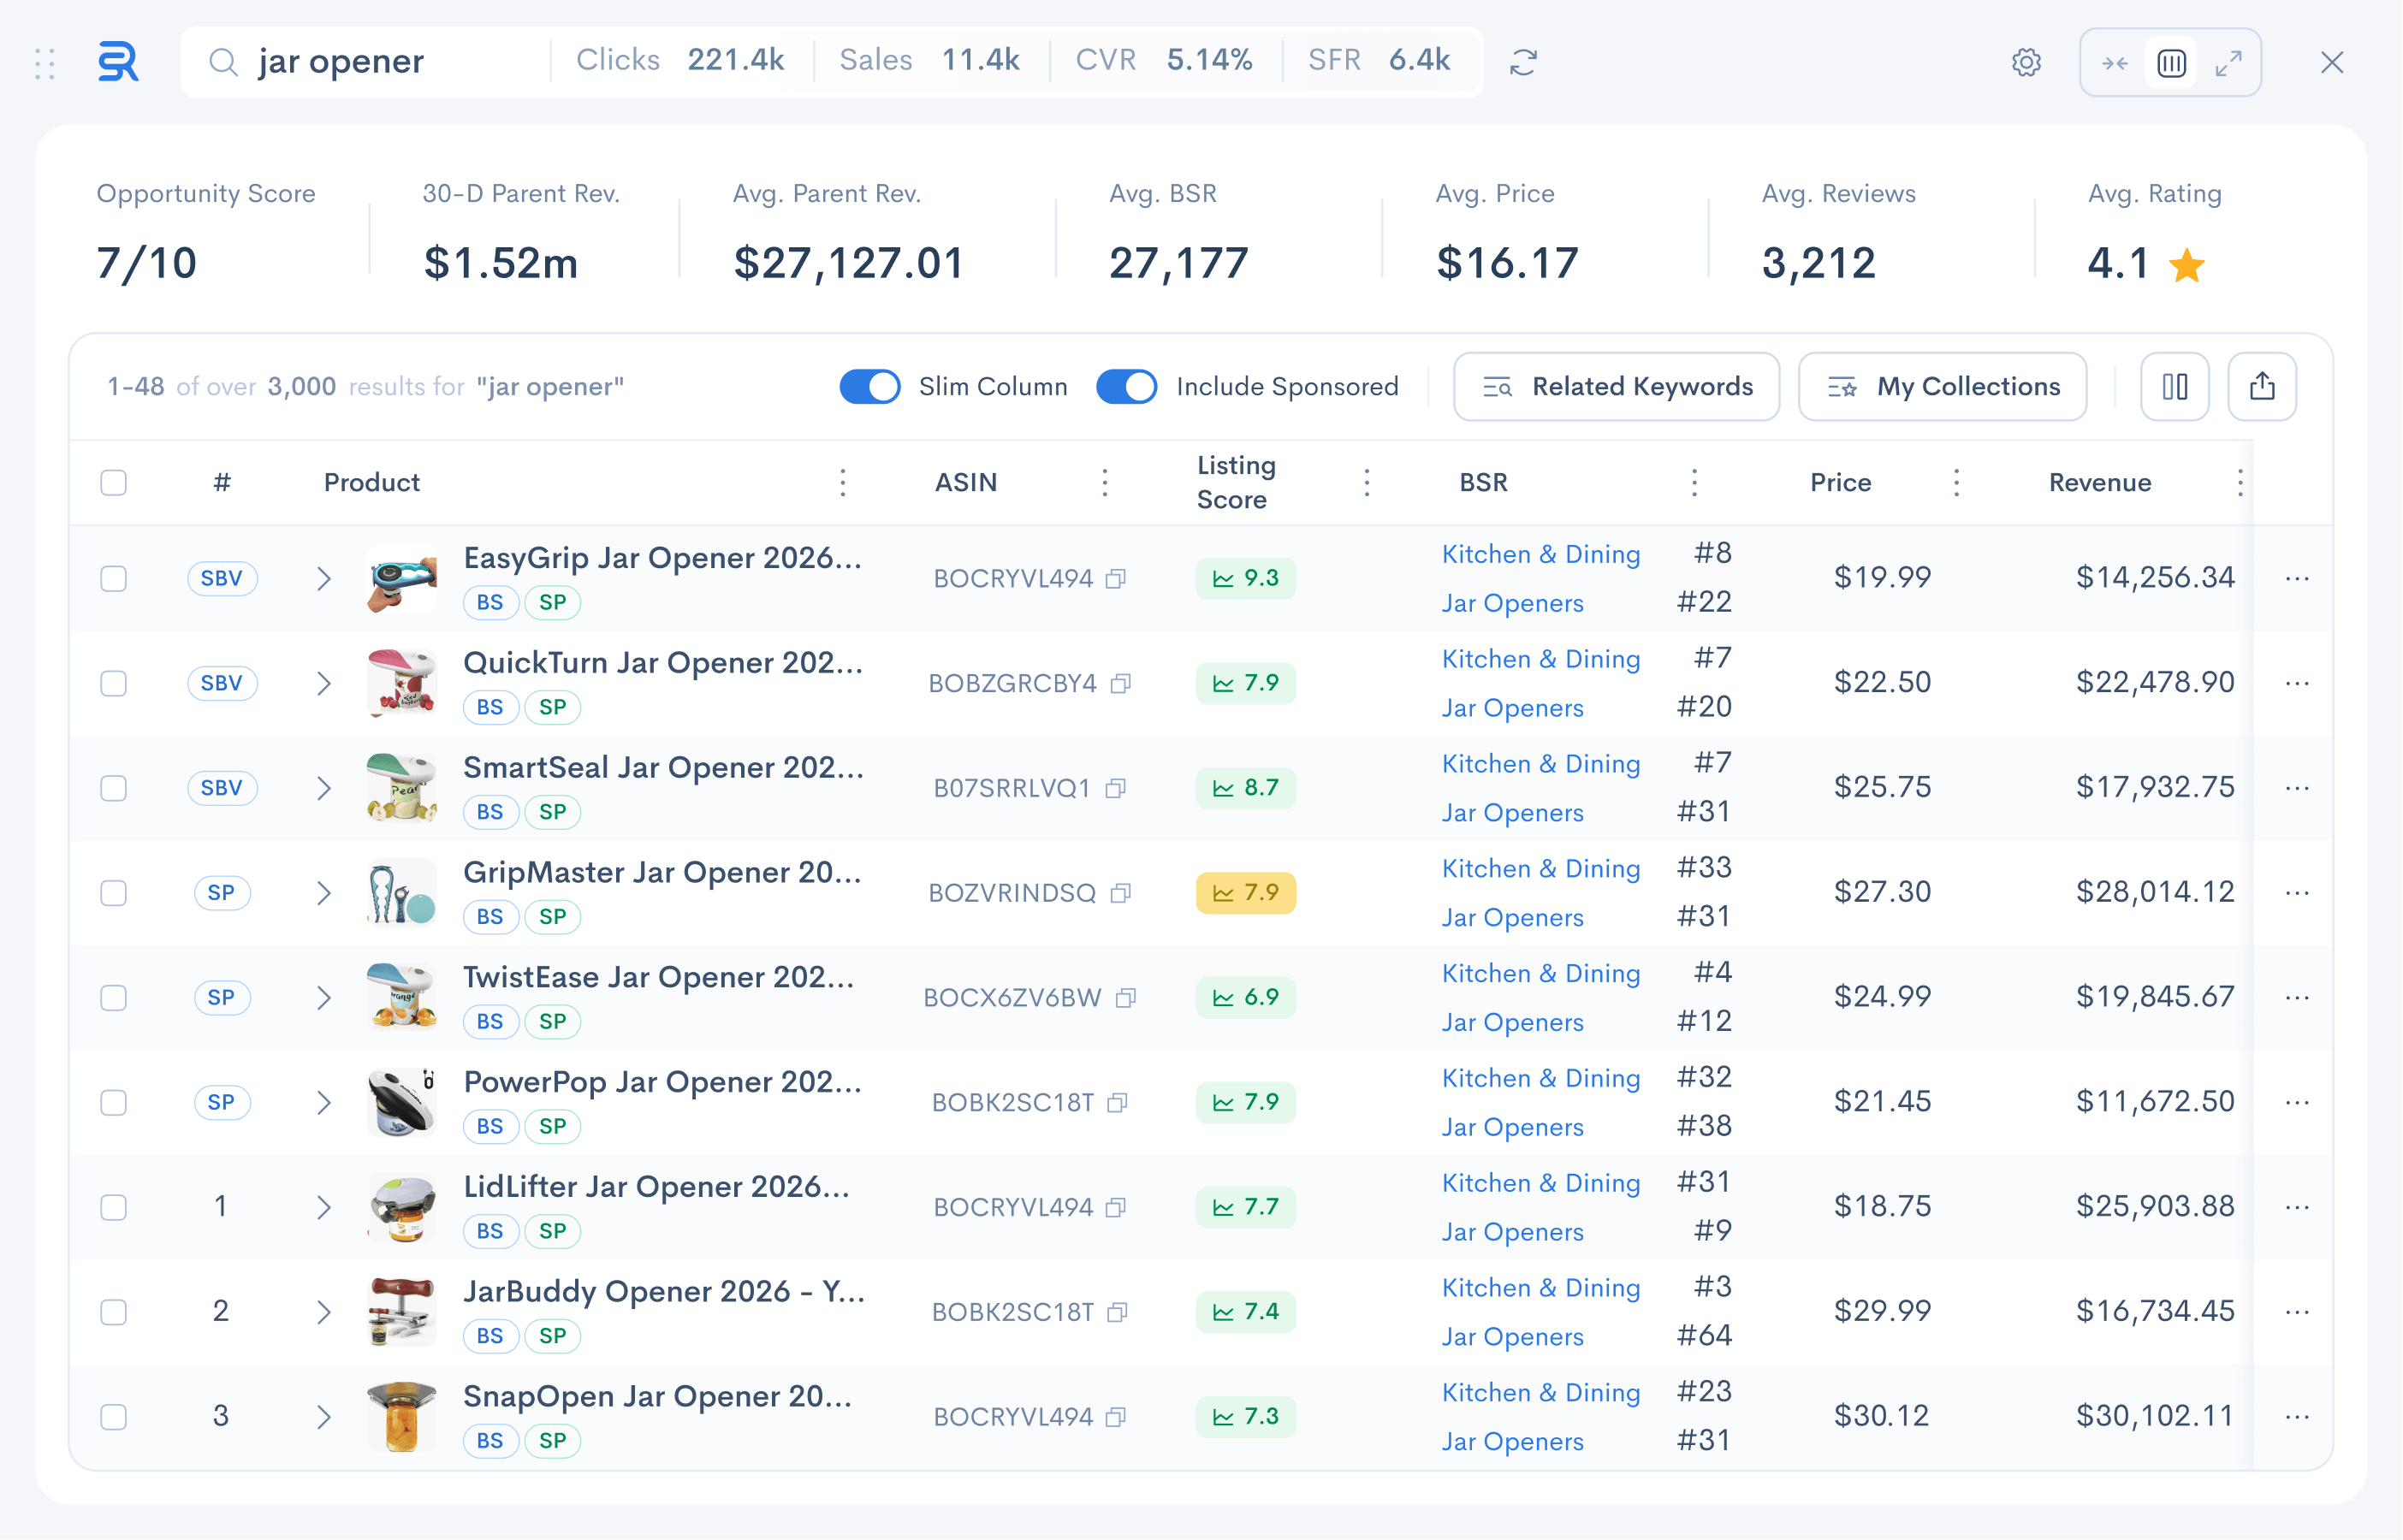Switch to expanded fullscreen view icon
Image resolution: width=2403 pixels, height=1540 pixels.
point(2228,63)
